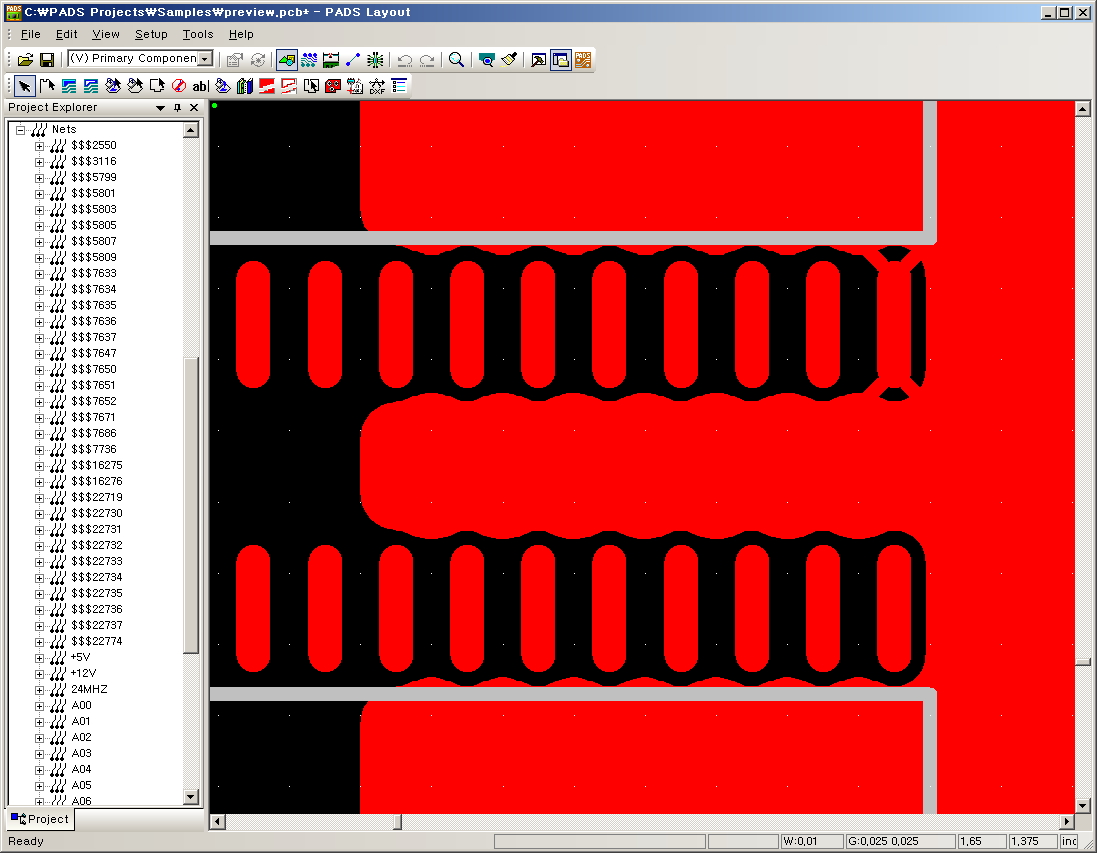Open the View menu

coord(106,34)
